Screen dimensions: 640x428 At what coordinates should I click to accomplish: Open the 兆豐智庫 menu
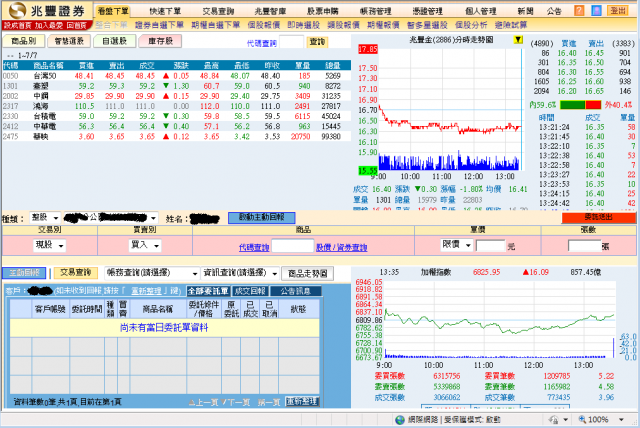(x=270, y=11)
